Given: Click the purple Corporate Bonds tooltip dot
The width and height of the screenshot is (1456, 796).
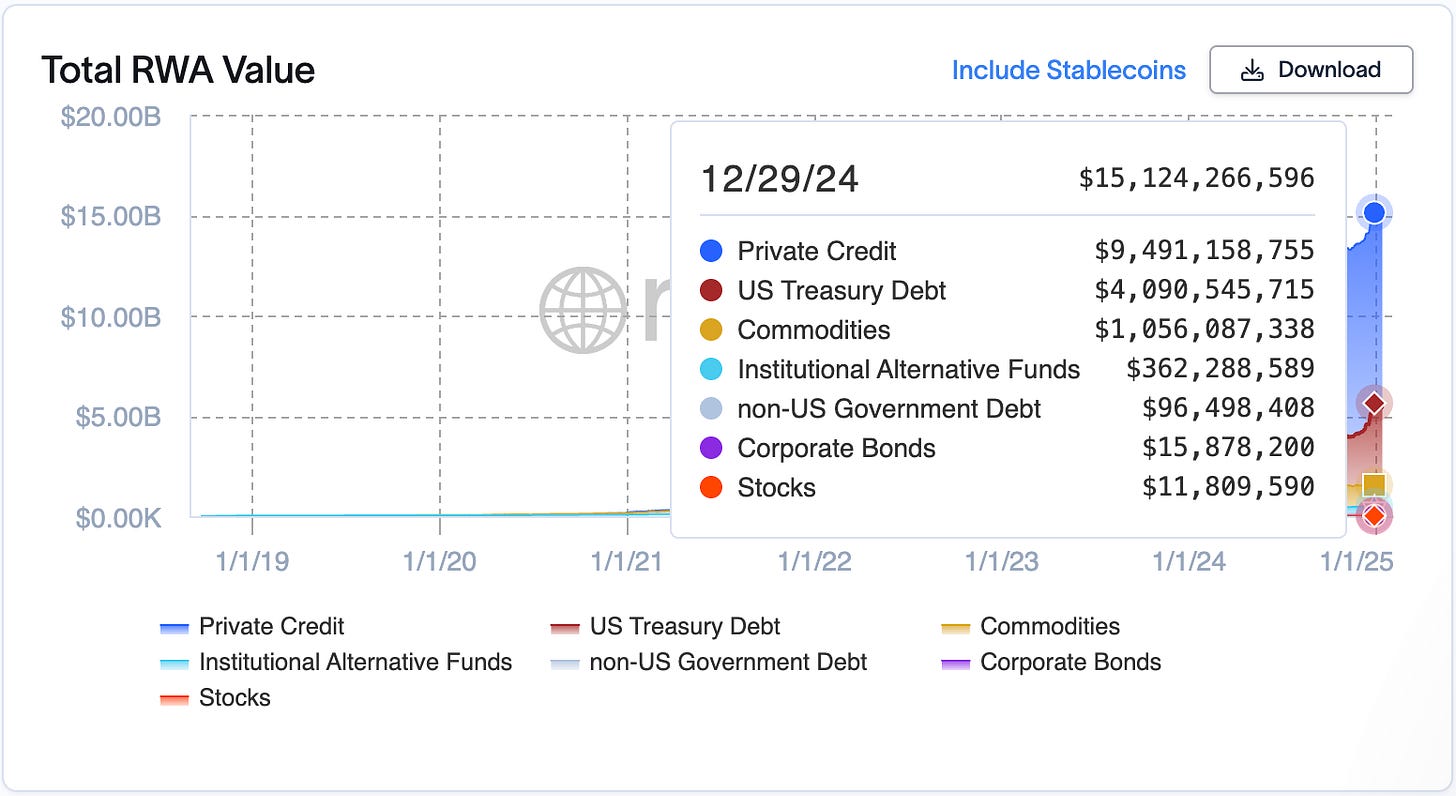Looking at the screenshot, I should pos(711,448).
